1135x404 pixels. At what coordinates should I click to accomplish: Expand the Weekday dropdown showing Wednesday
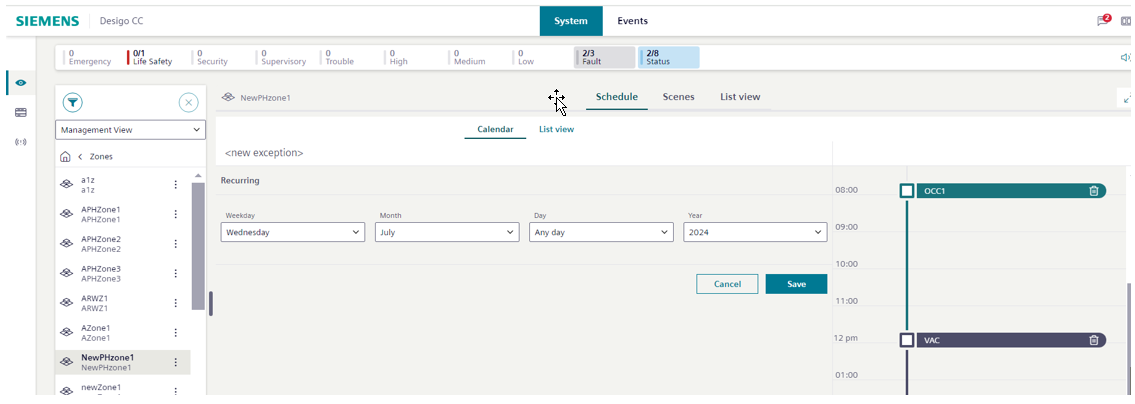point(292,232)
